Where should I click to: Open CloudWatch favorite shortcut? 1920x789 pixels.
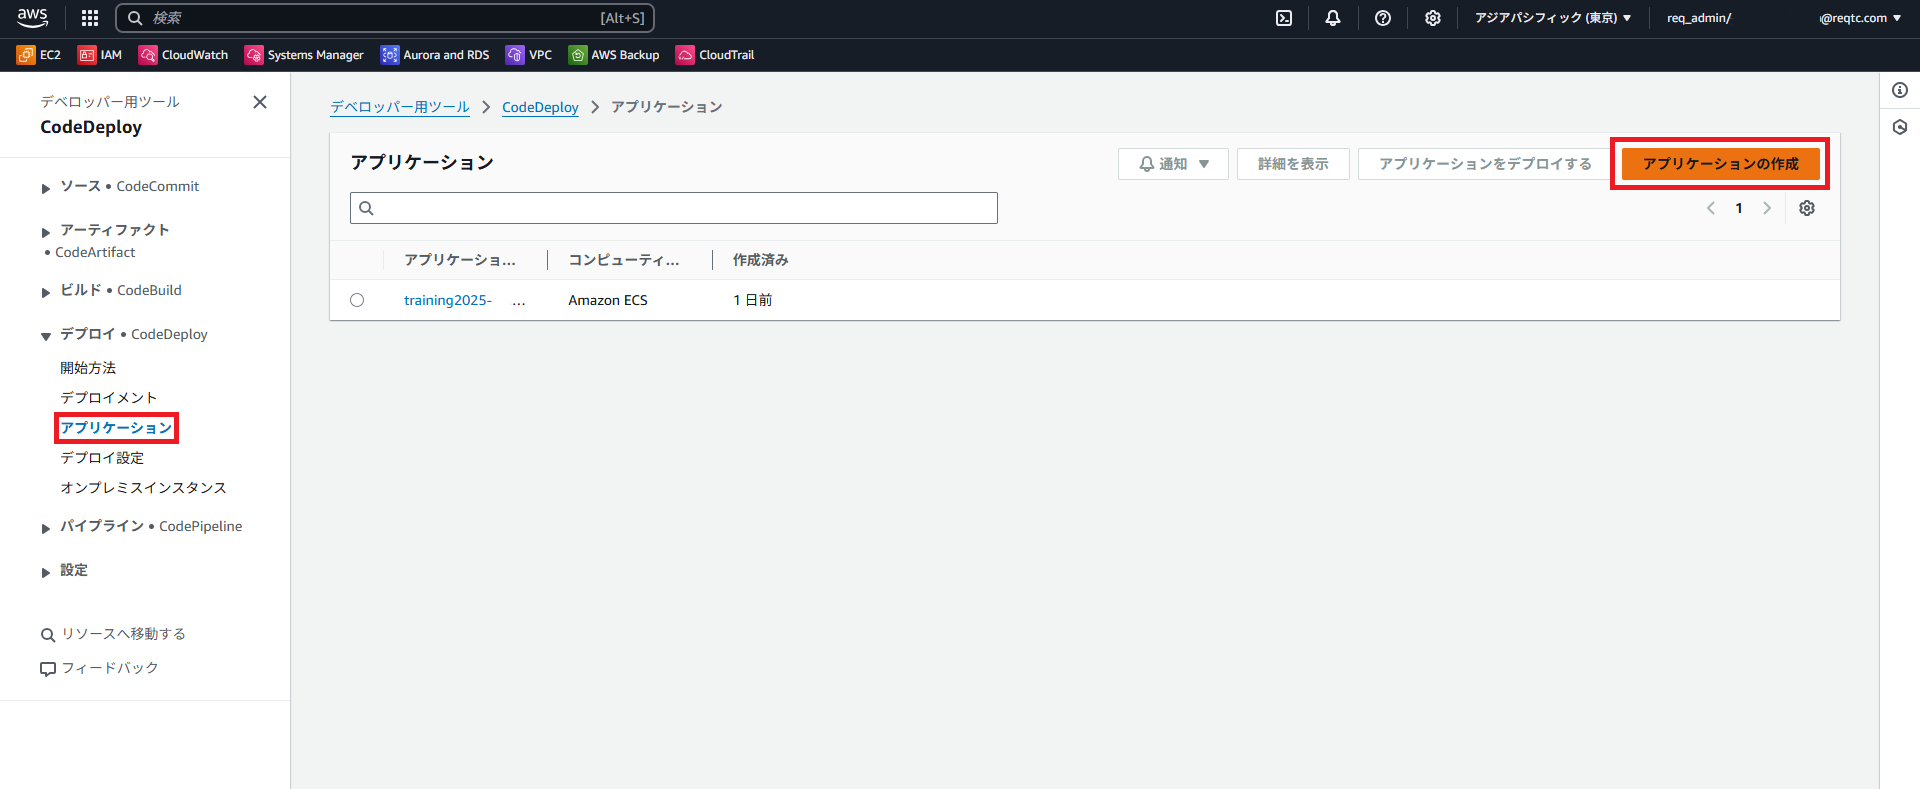[184, 55]
